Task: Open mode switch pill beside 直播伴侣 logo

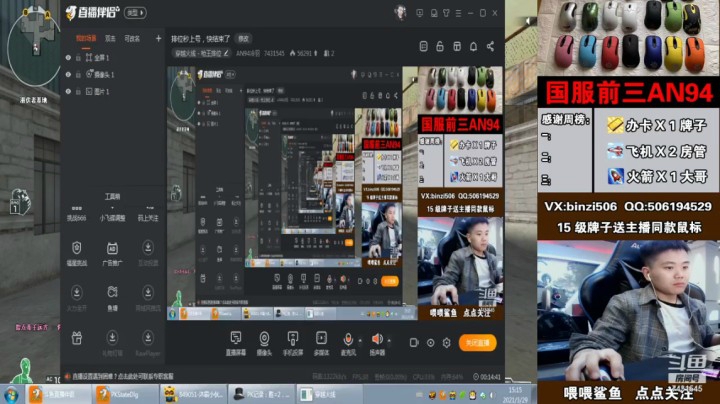Action: click(135, 13)
